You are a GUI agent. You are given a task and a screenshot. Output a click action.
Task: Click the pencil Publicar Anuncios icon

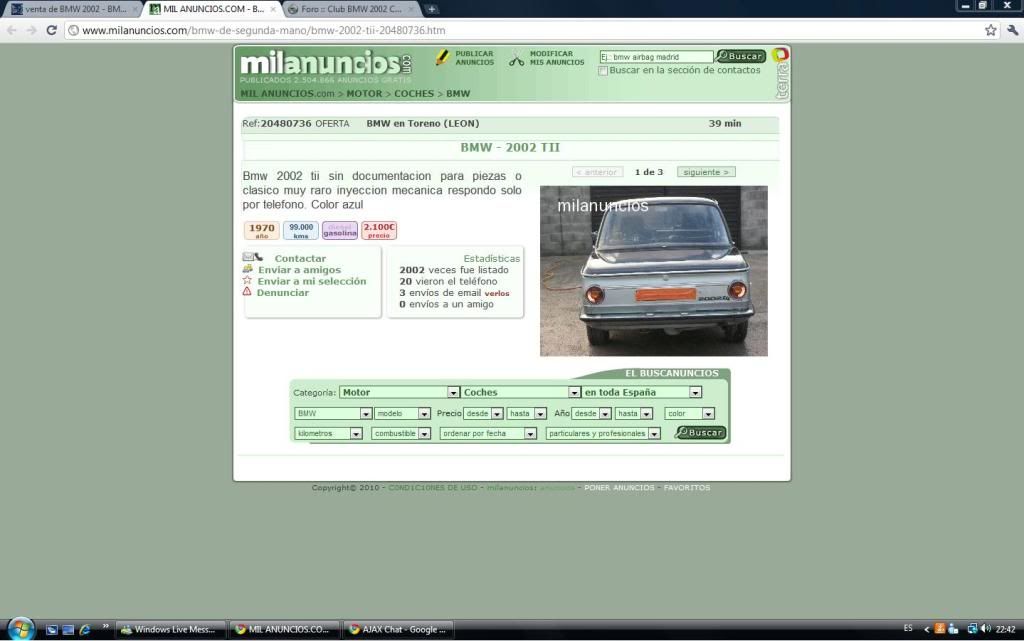point(442,58)
